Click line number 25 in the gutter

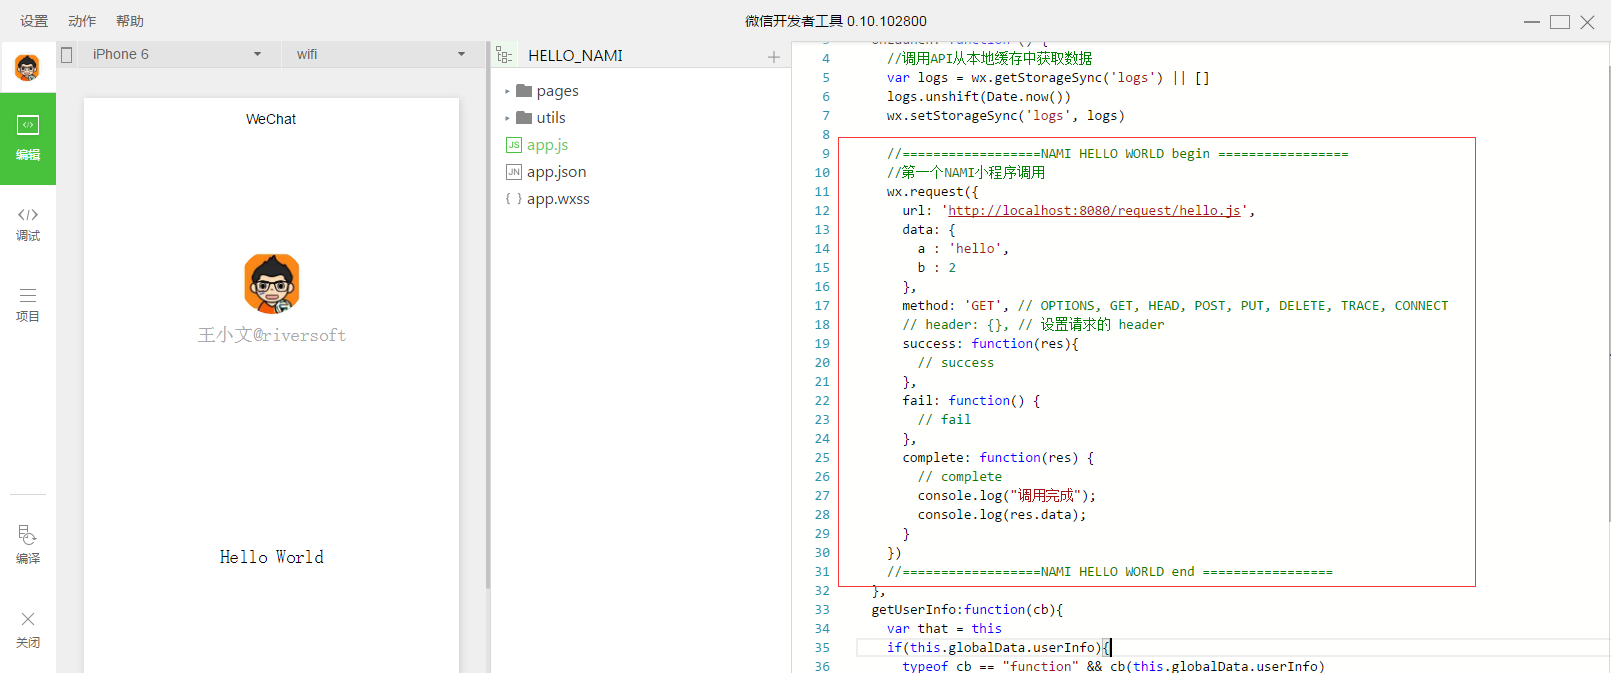coord(822,458)
